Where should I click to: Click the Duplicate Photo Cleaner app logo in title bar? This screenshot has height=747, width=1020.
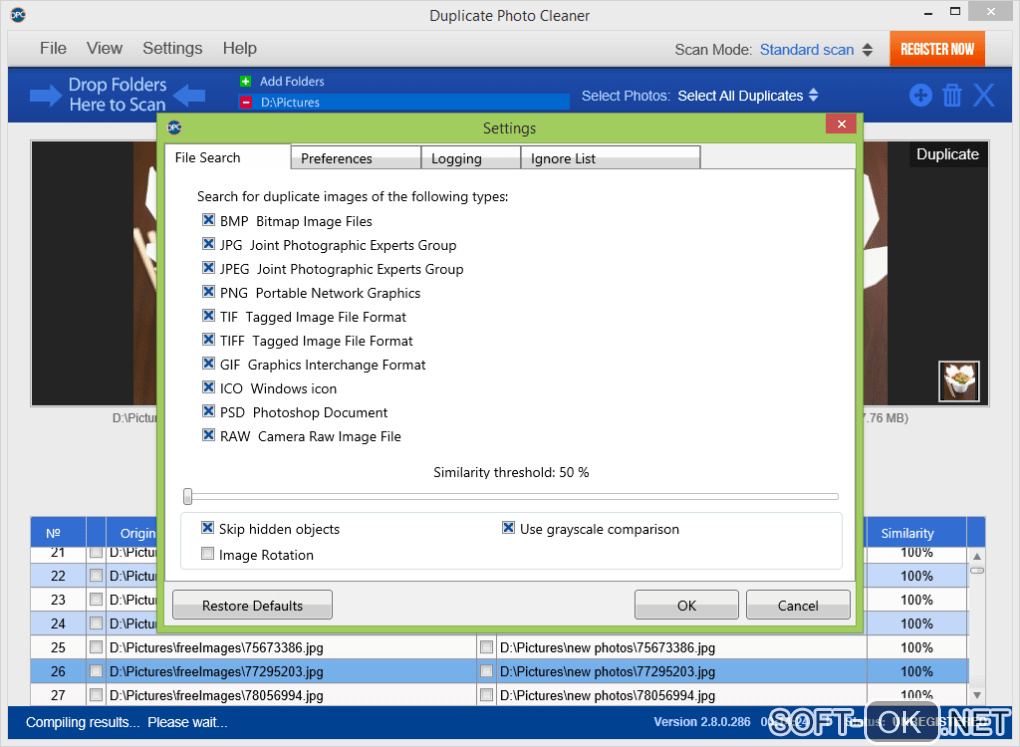18,15
